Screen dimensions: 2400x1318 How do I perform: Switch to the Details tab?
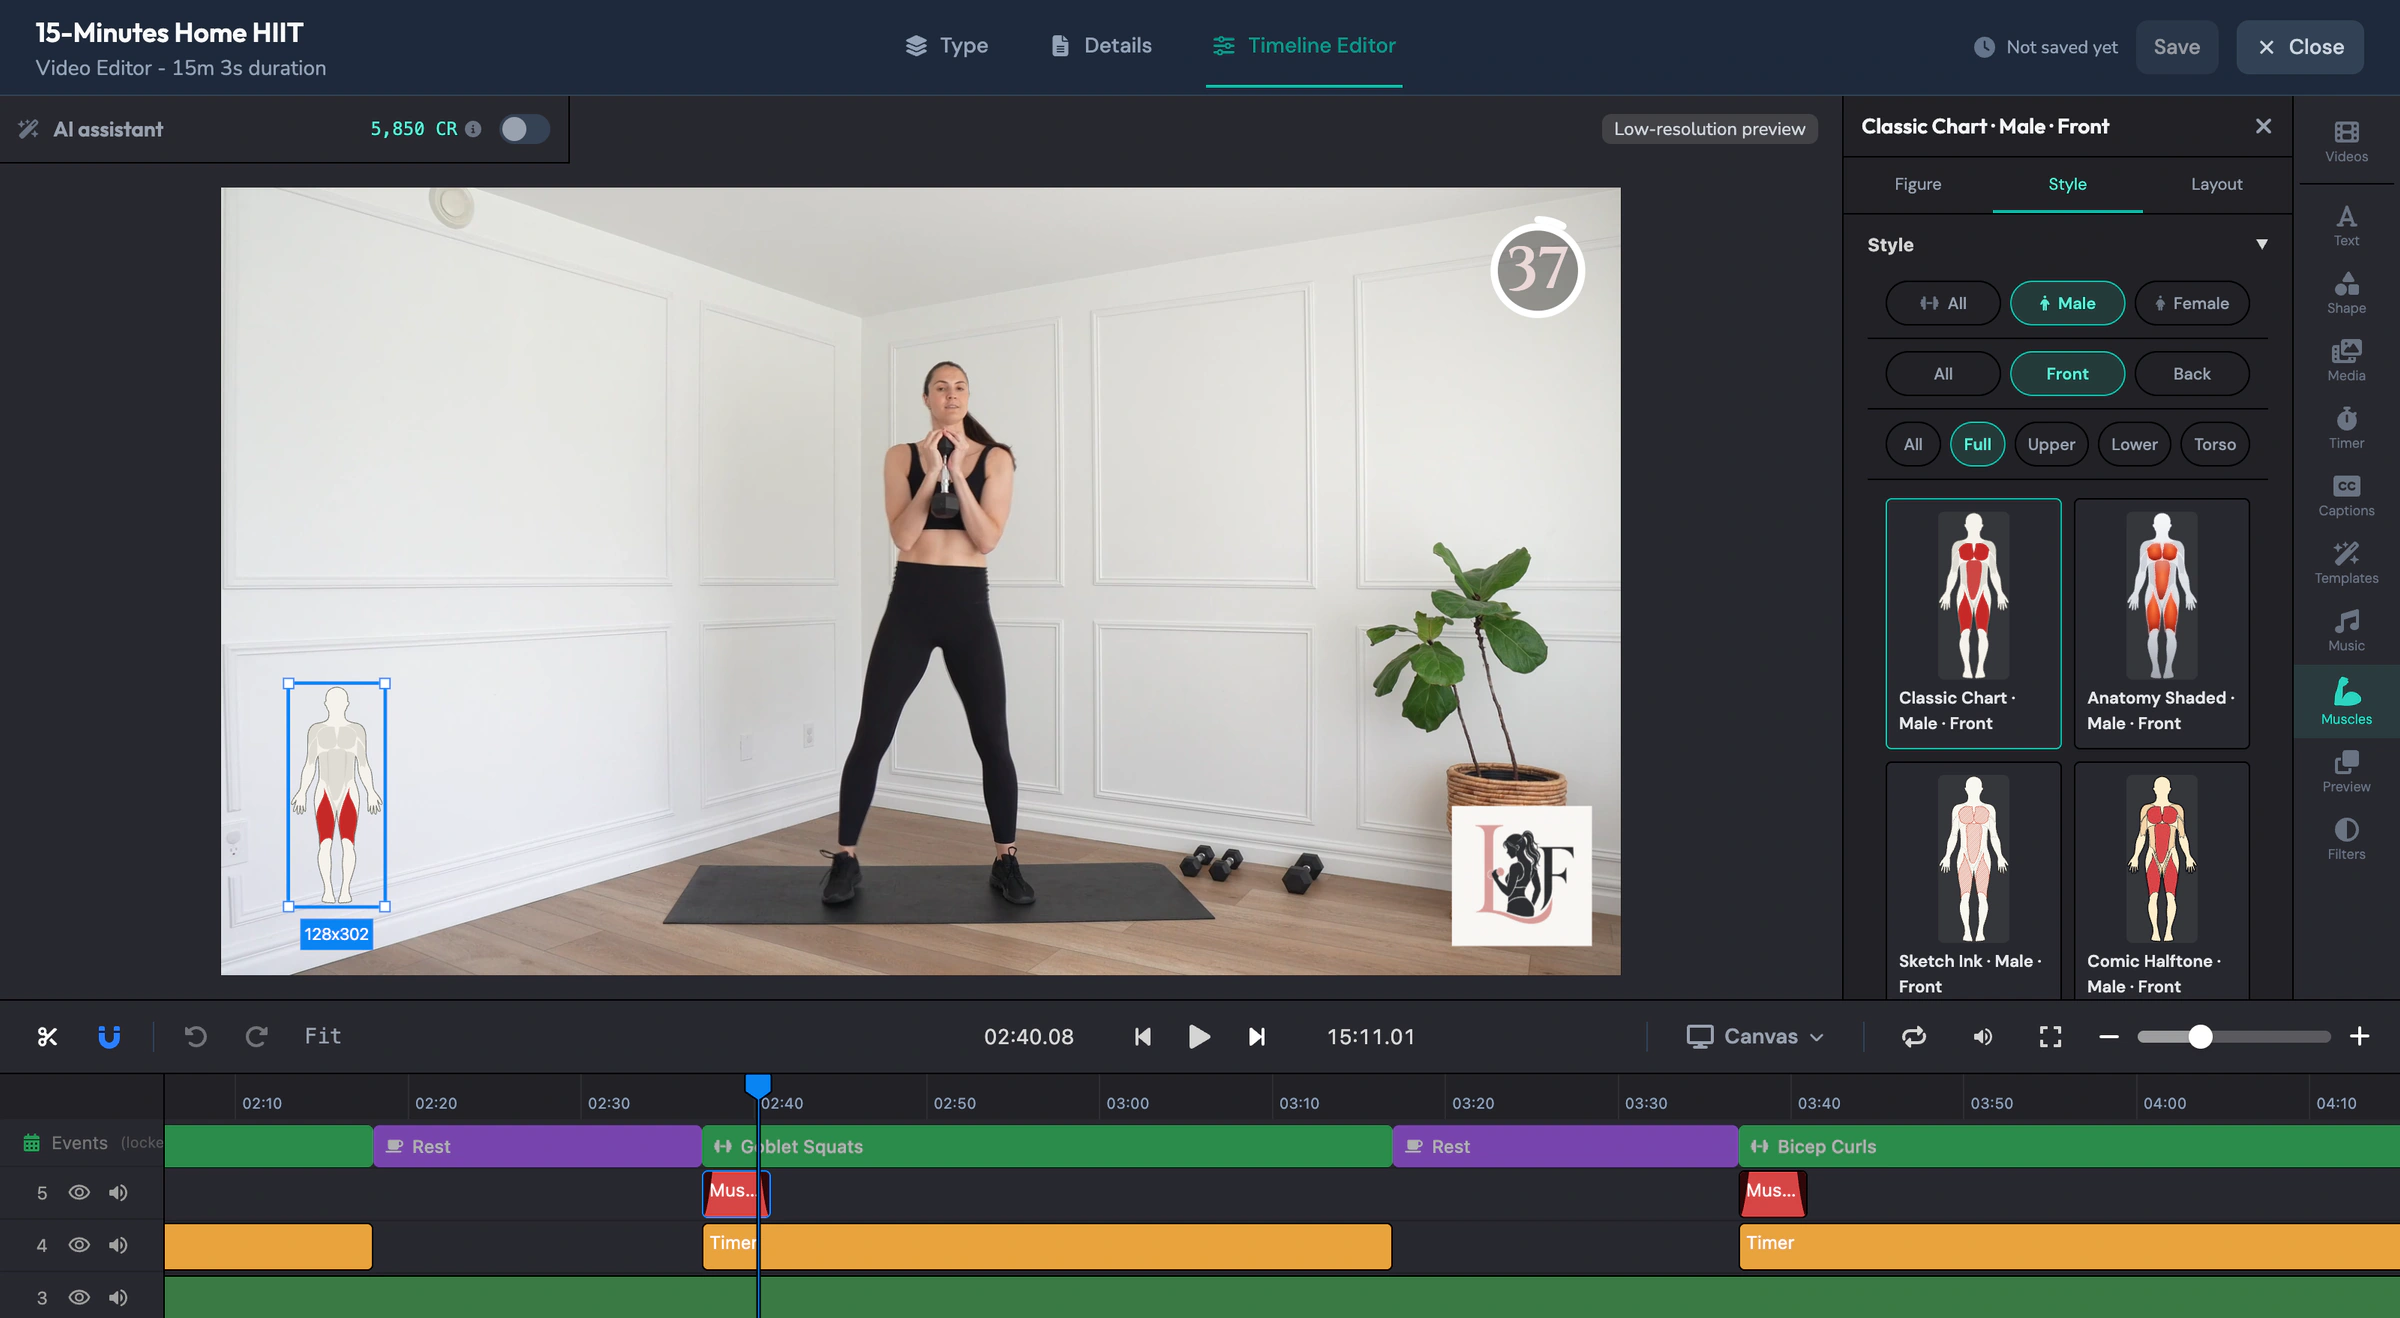[x=1101, y=46]
